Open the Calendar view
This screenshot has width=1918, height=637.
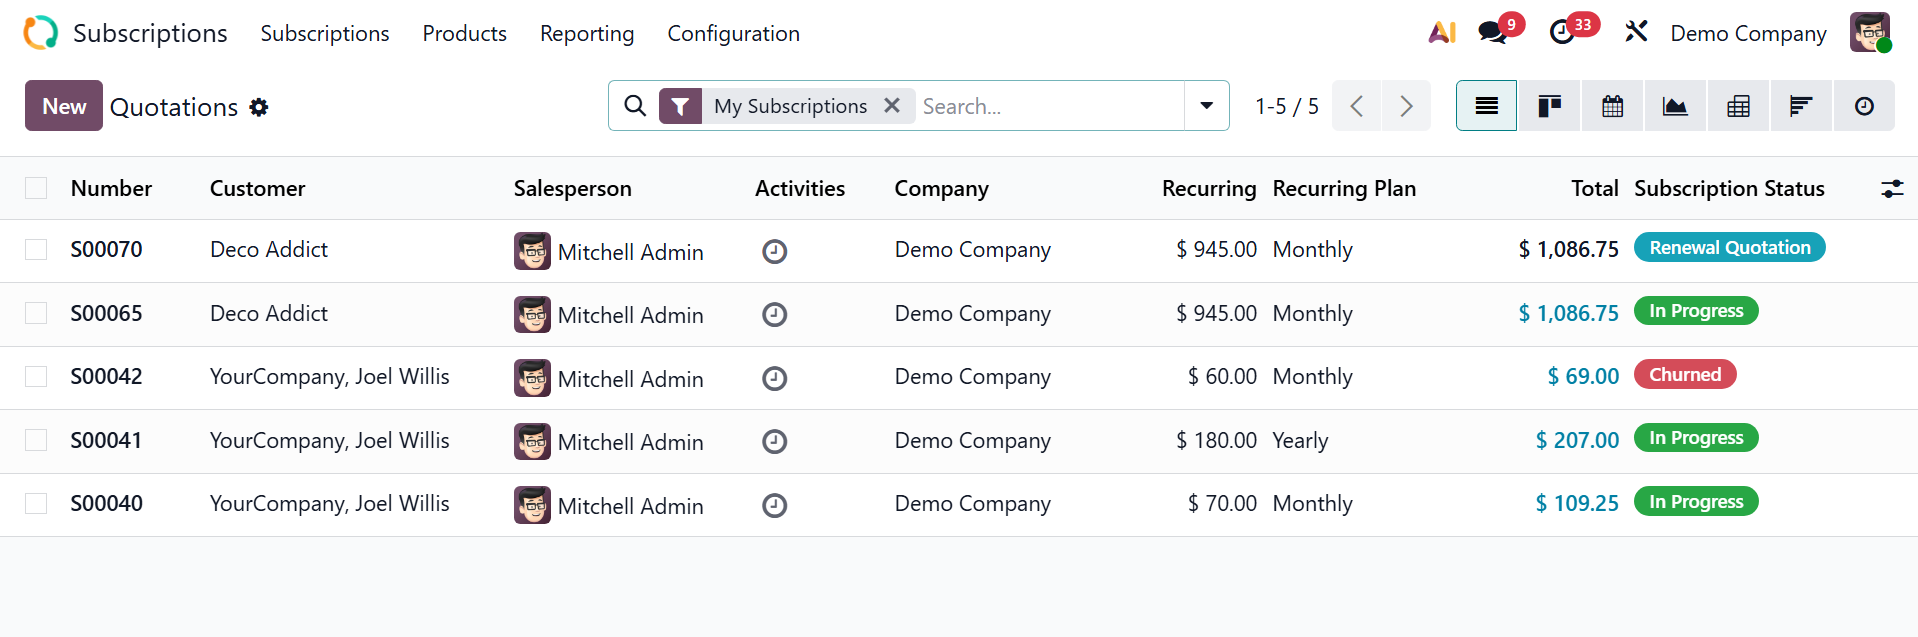pos(1612,106)
